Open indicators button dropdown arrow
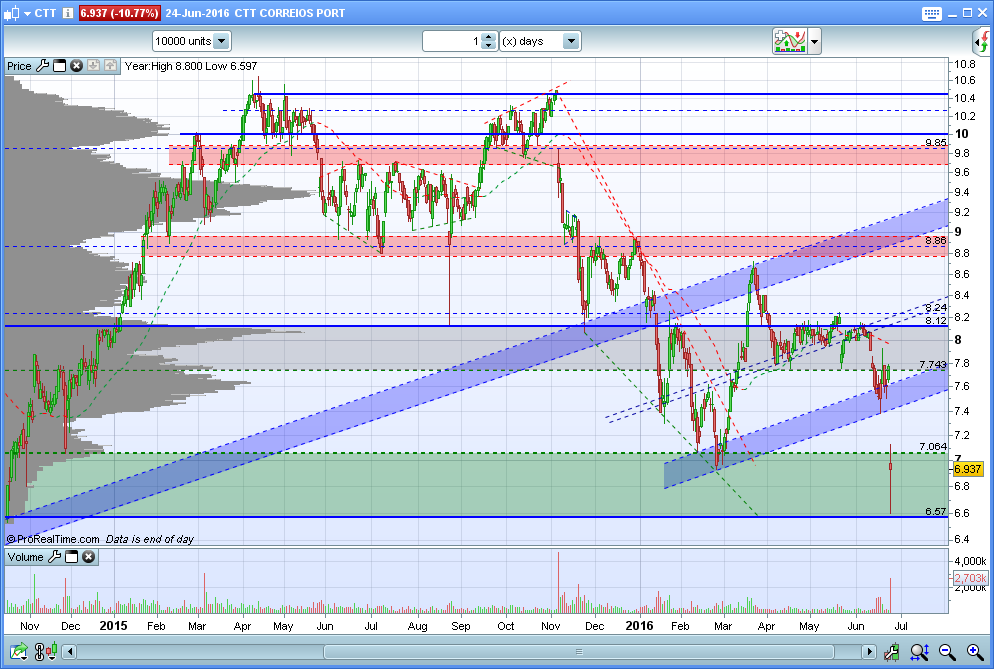The width and height of the screenshot is (994, 669). coord(815,42)
